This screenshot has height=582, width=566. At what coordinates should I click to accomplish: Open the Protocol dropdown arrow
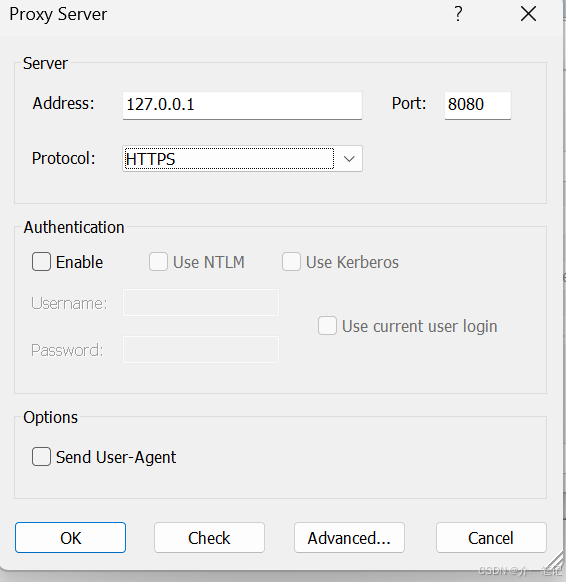[x=349, y=159]
